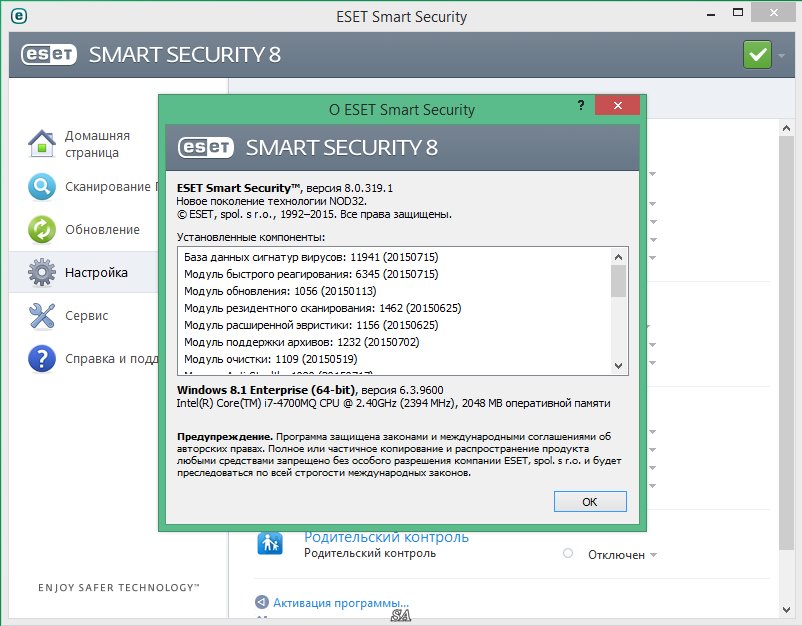
Task: Click help question mark in About dialog
Action: [x=581, y=105]
